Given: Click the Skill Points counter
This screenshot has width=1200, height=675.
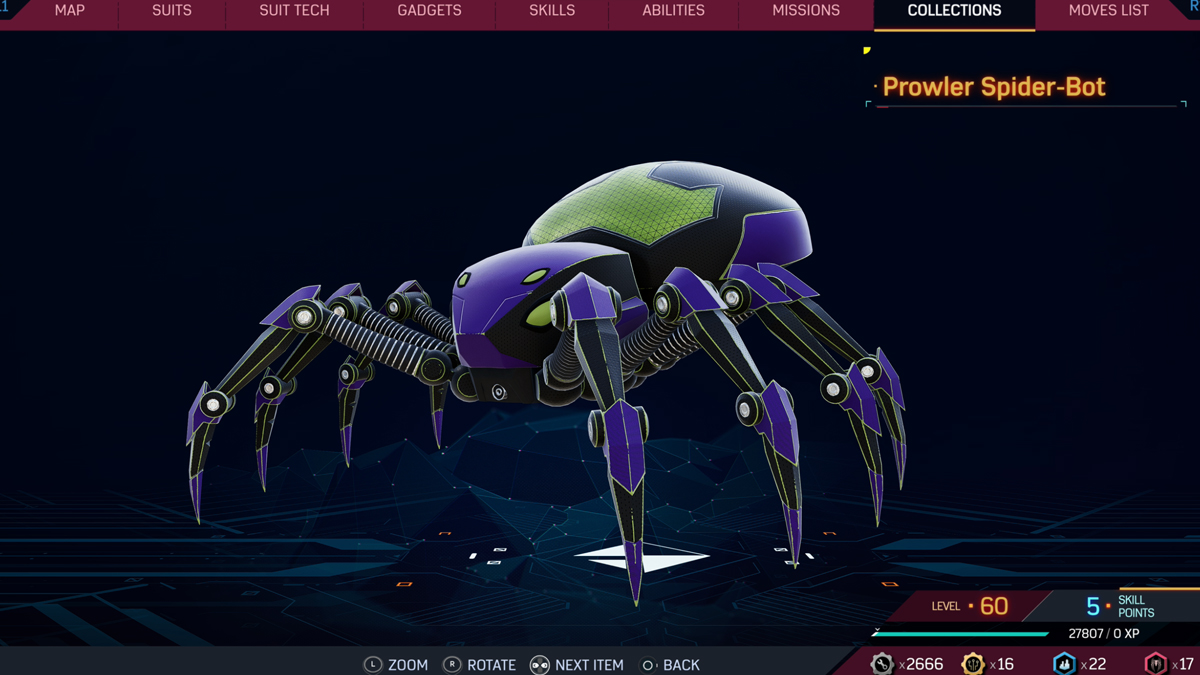Looking at the screenshot, I should coord(1120,606).
